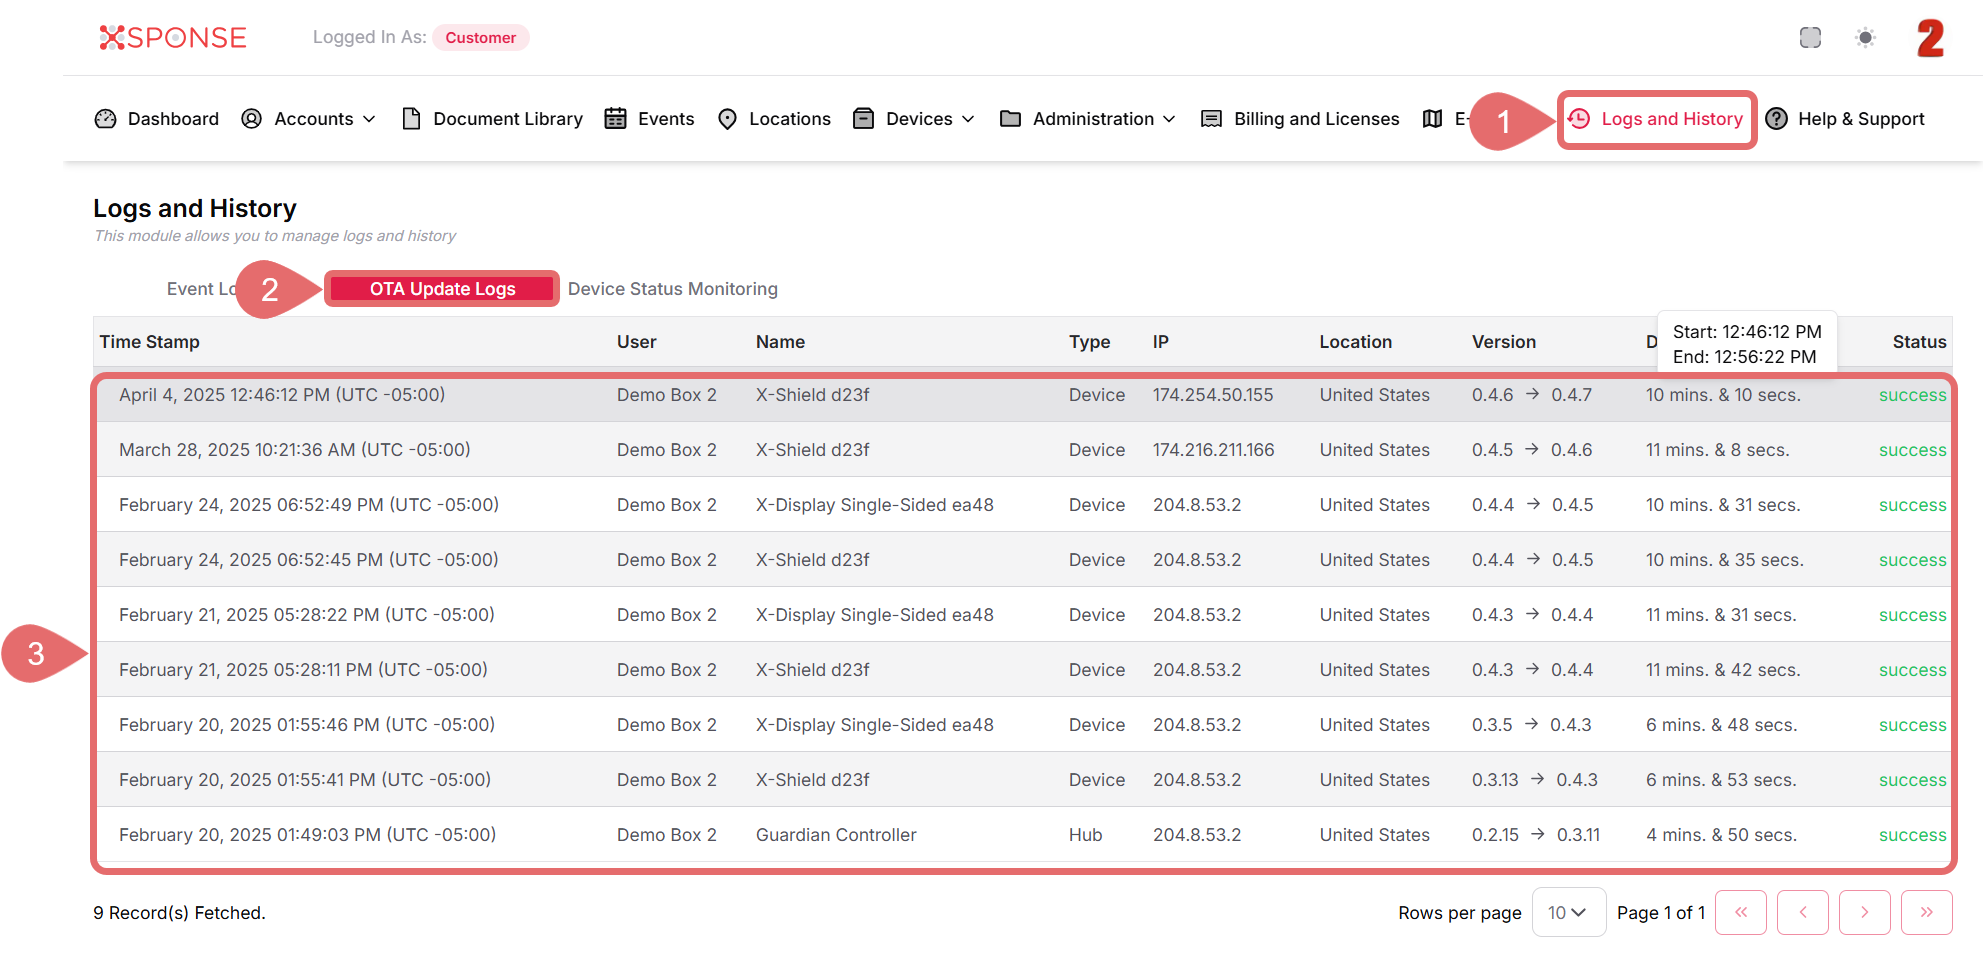Open the Document Library page

coord(492,119)
